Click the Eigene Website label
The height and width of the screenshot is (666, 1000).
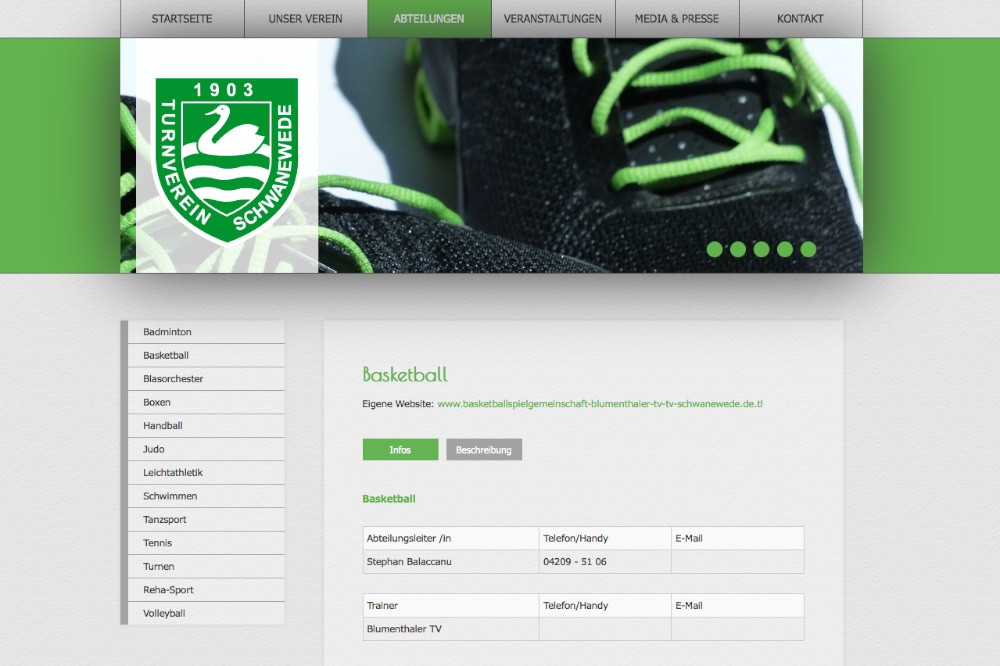[398, 404]
